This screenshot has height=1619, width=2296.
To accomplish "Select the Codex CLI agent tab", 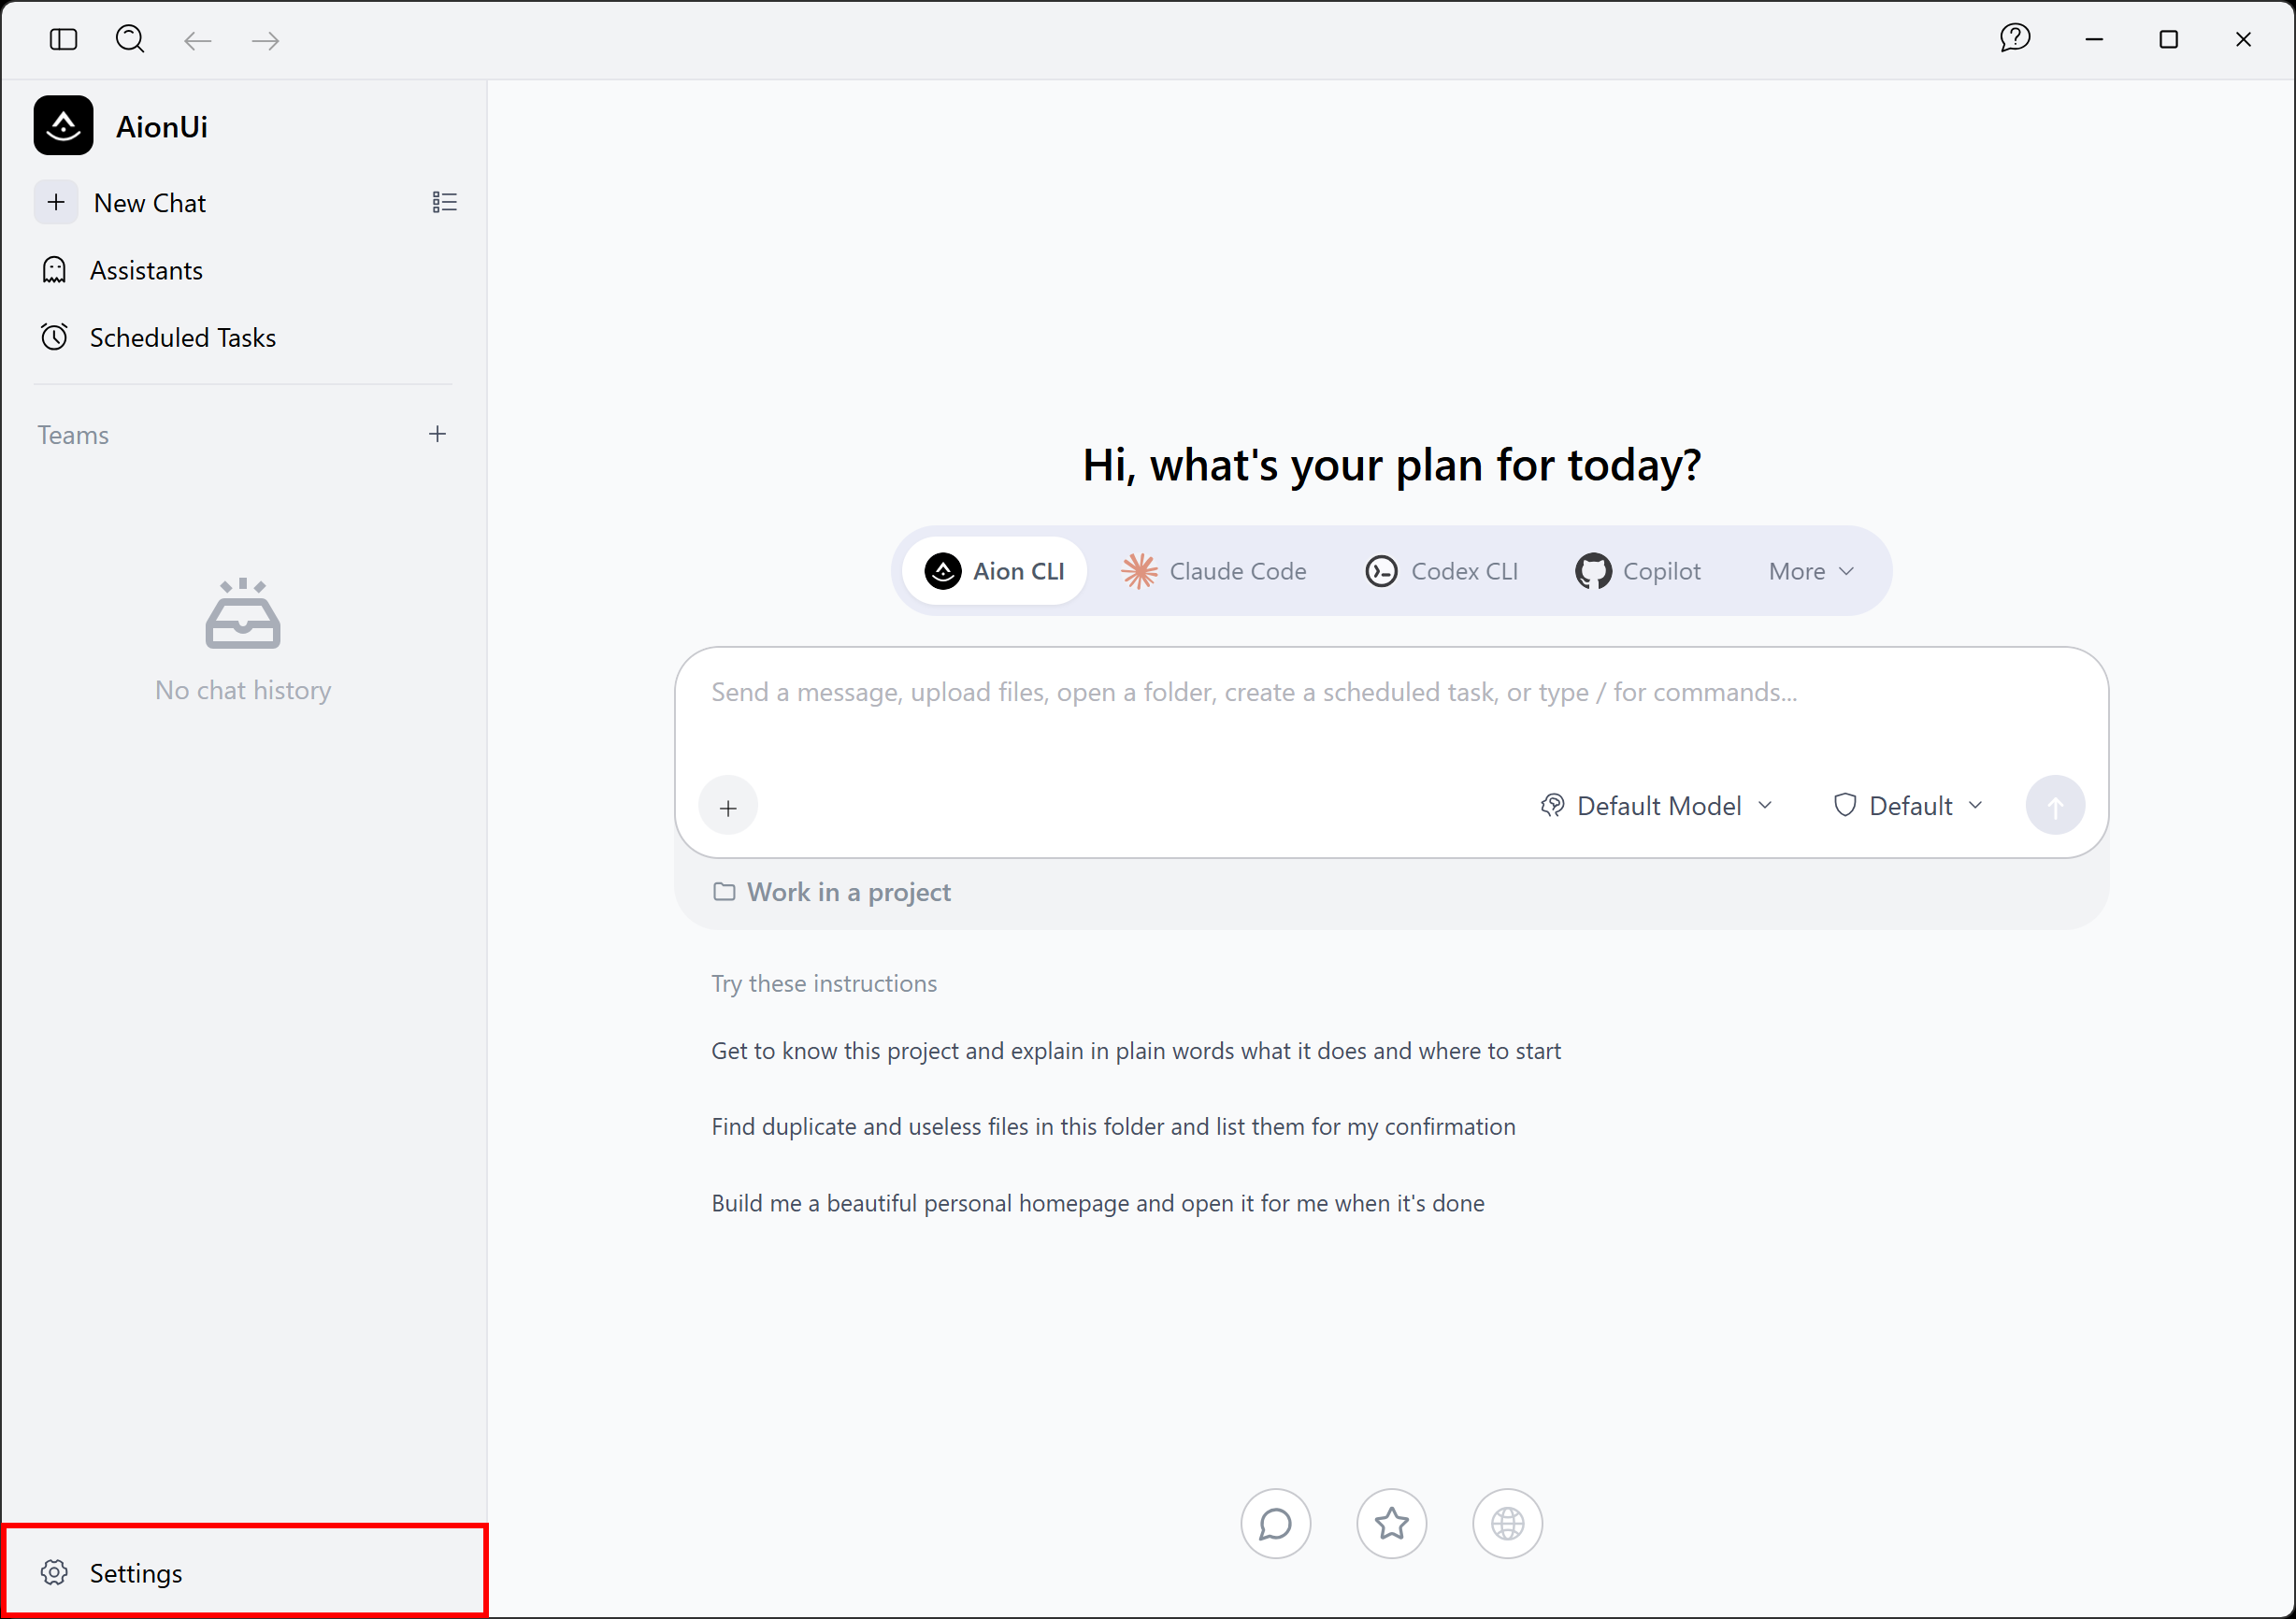I will [1441, 571].
